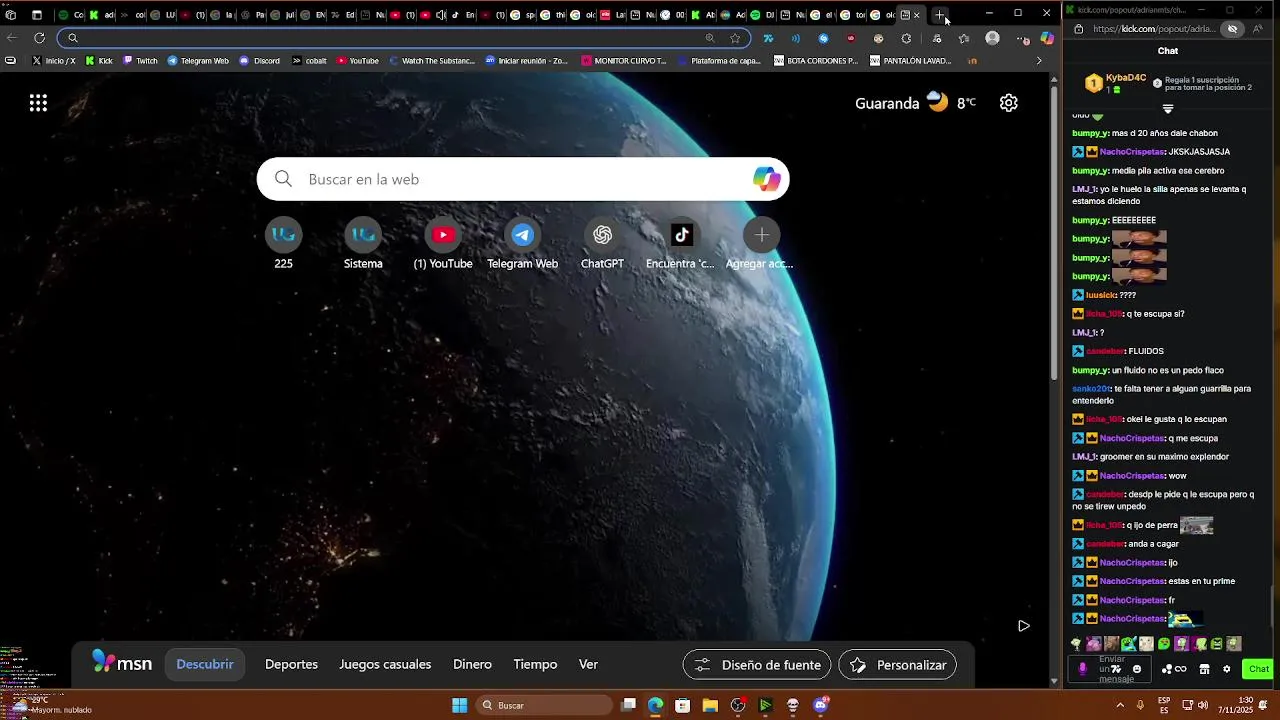Open the Twitch bookmark

pos(140,60)
